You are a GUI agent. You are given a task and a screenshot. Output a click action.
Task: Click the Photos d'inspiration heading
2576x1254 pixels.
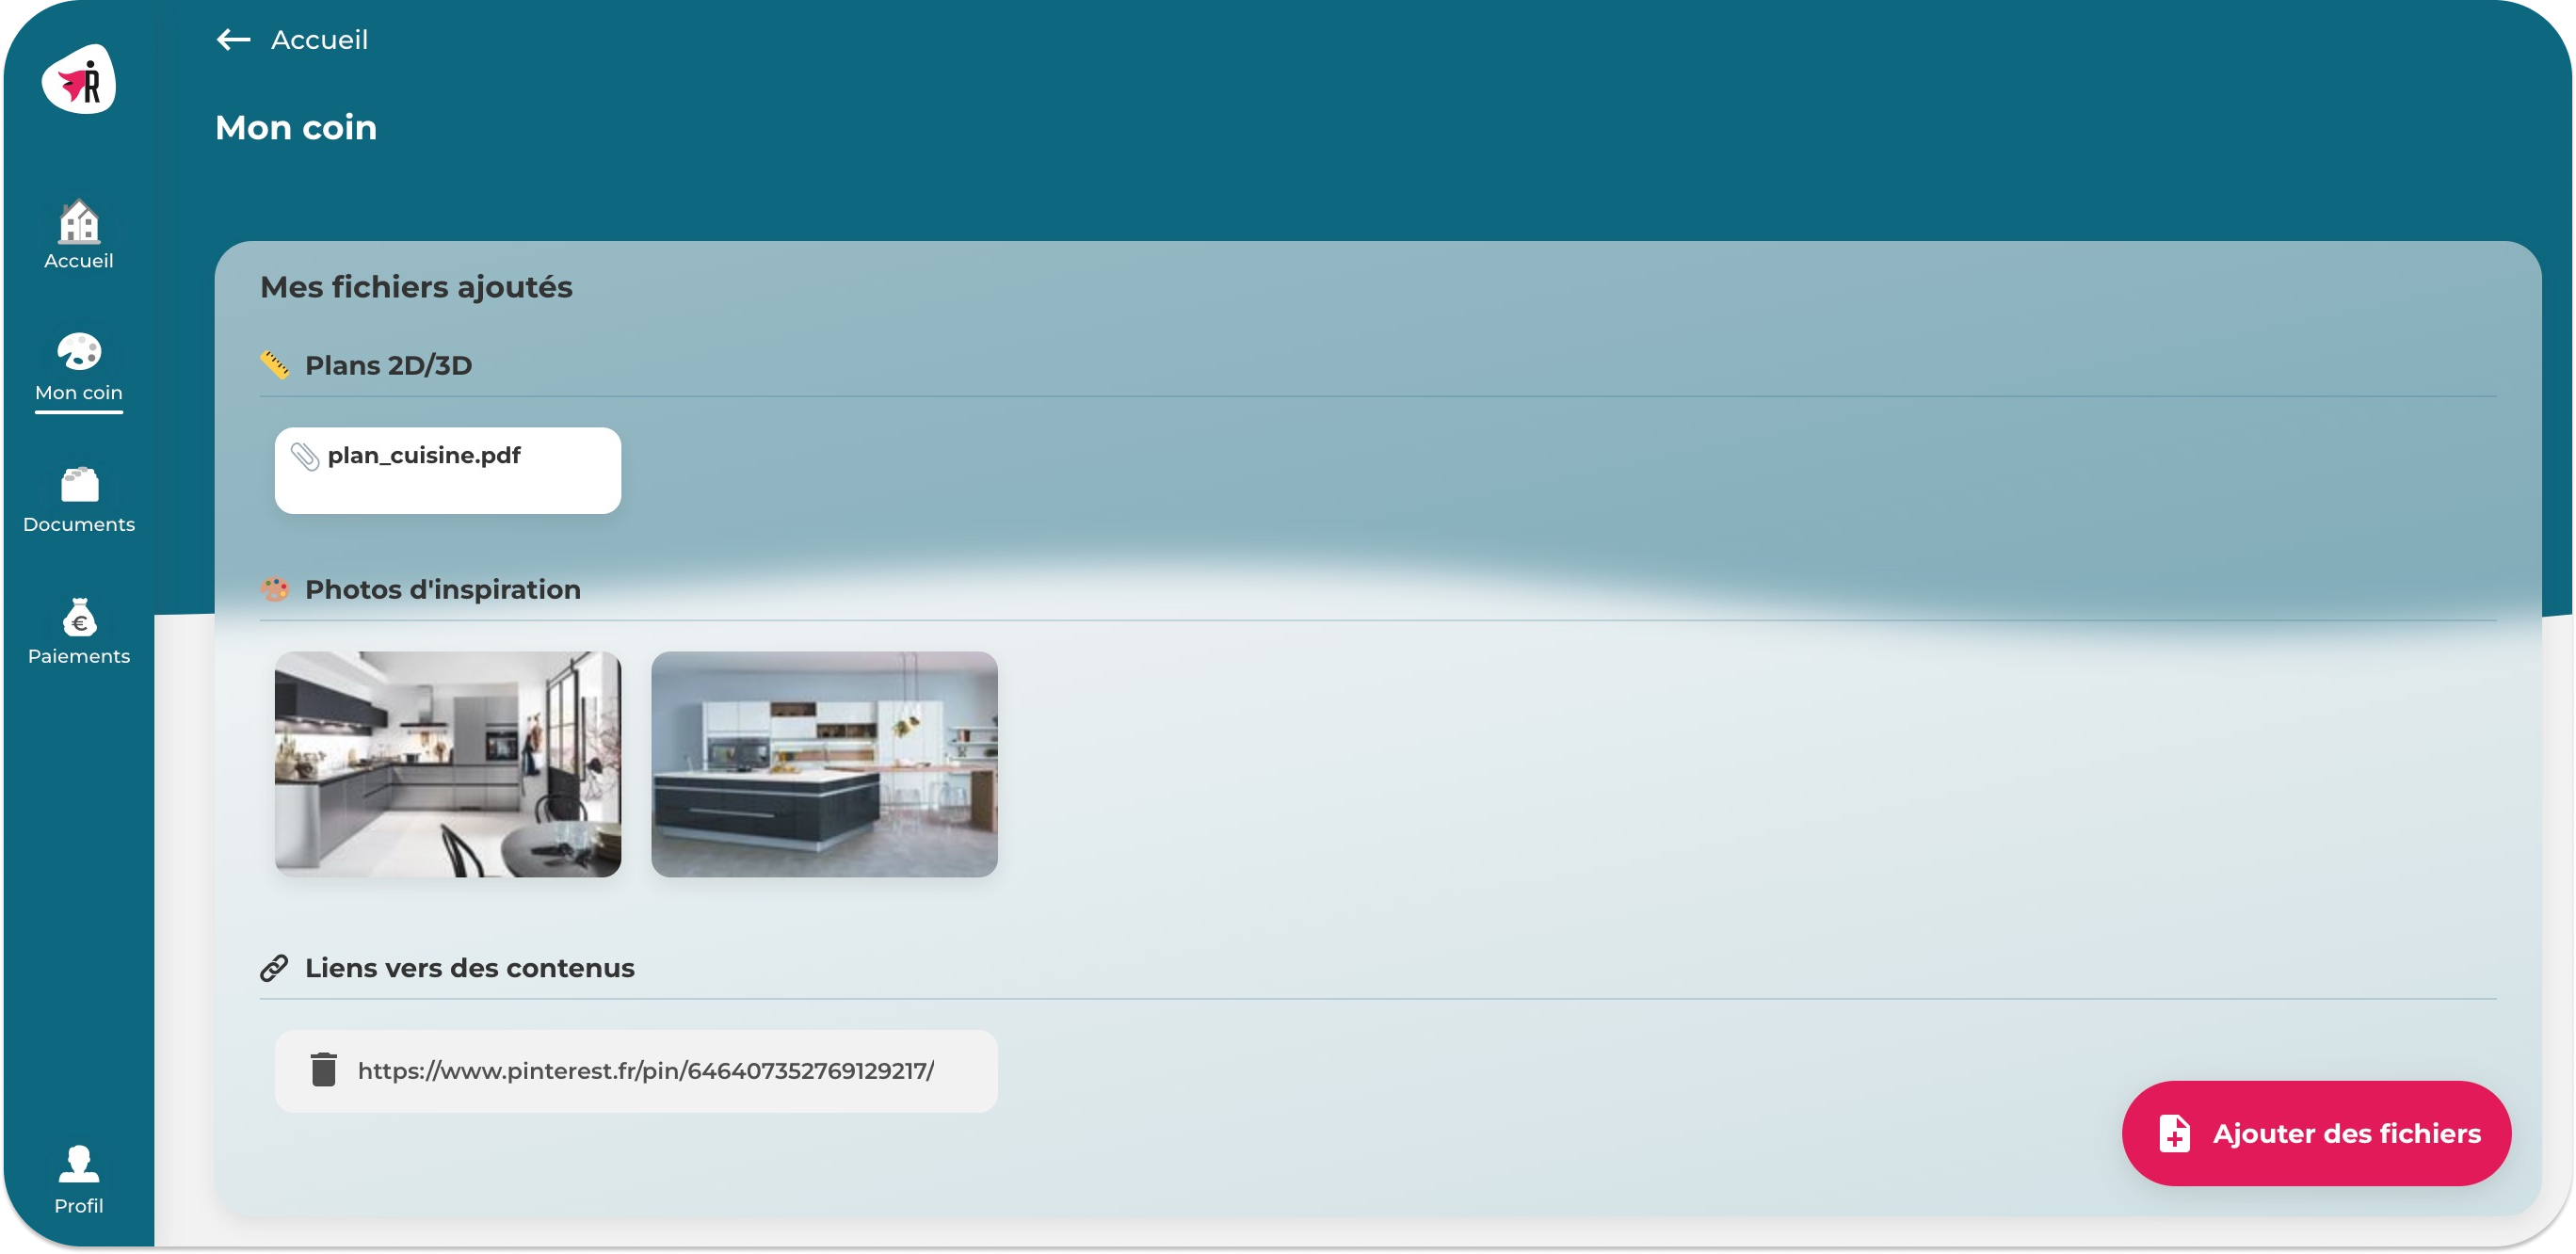443,590
